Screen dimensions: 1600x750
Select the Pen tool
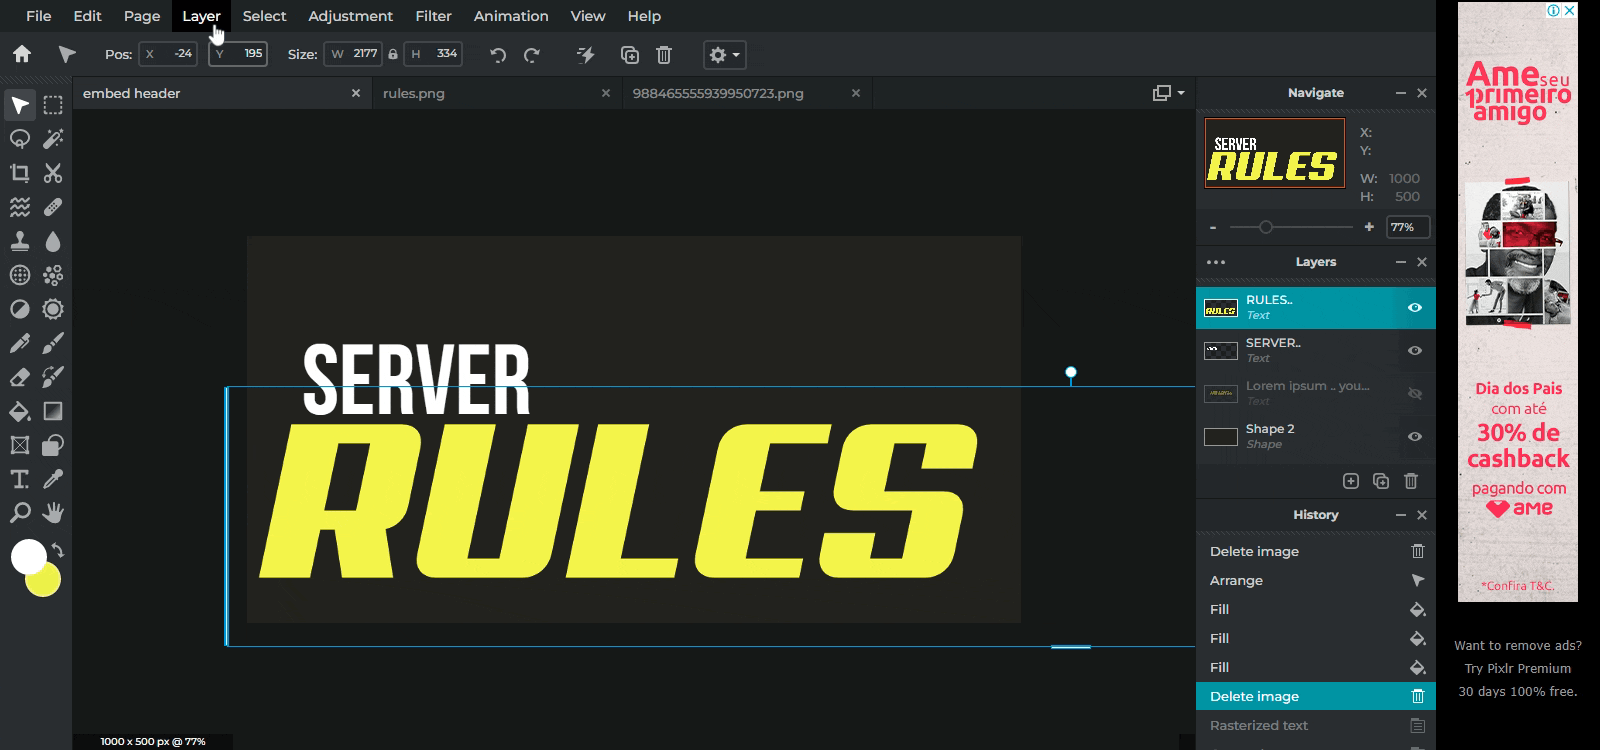pyautogui.click(x=20, y=343)
